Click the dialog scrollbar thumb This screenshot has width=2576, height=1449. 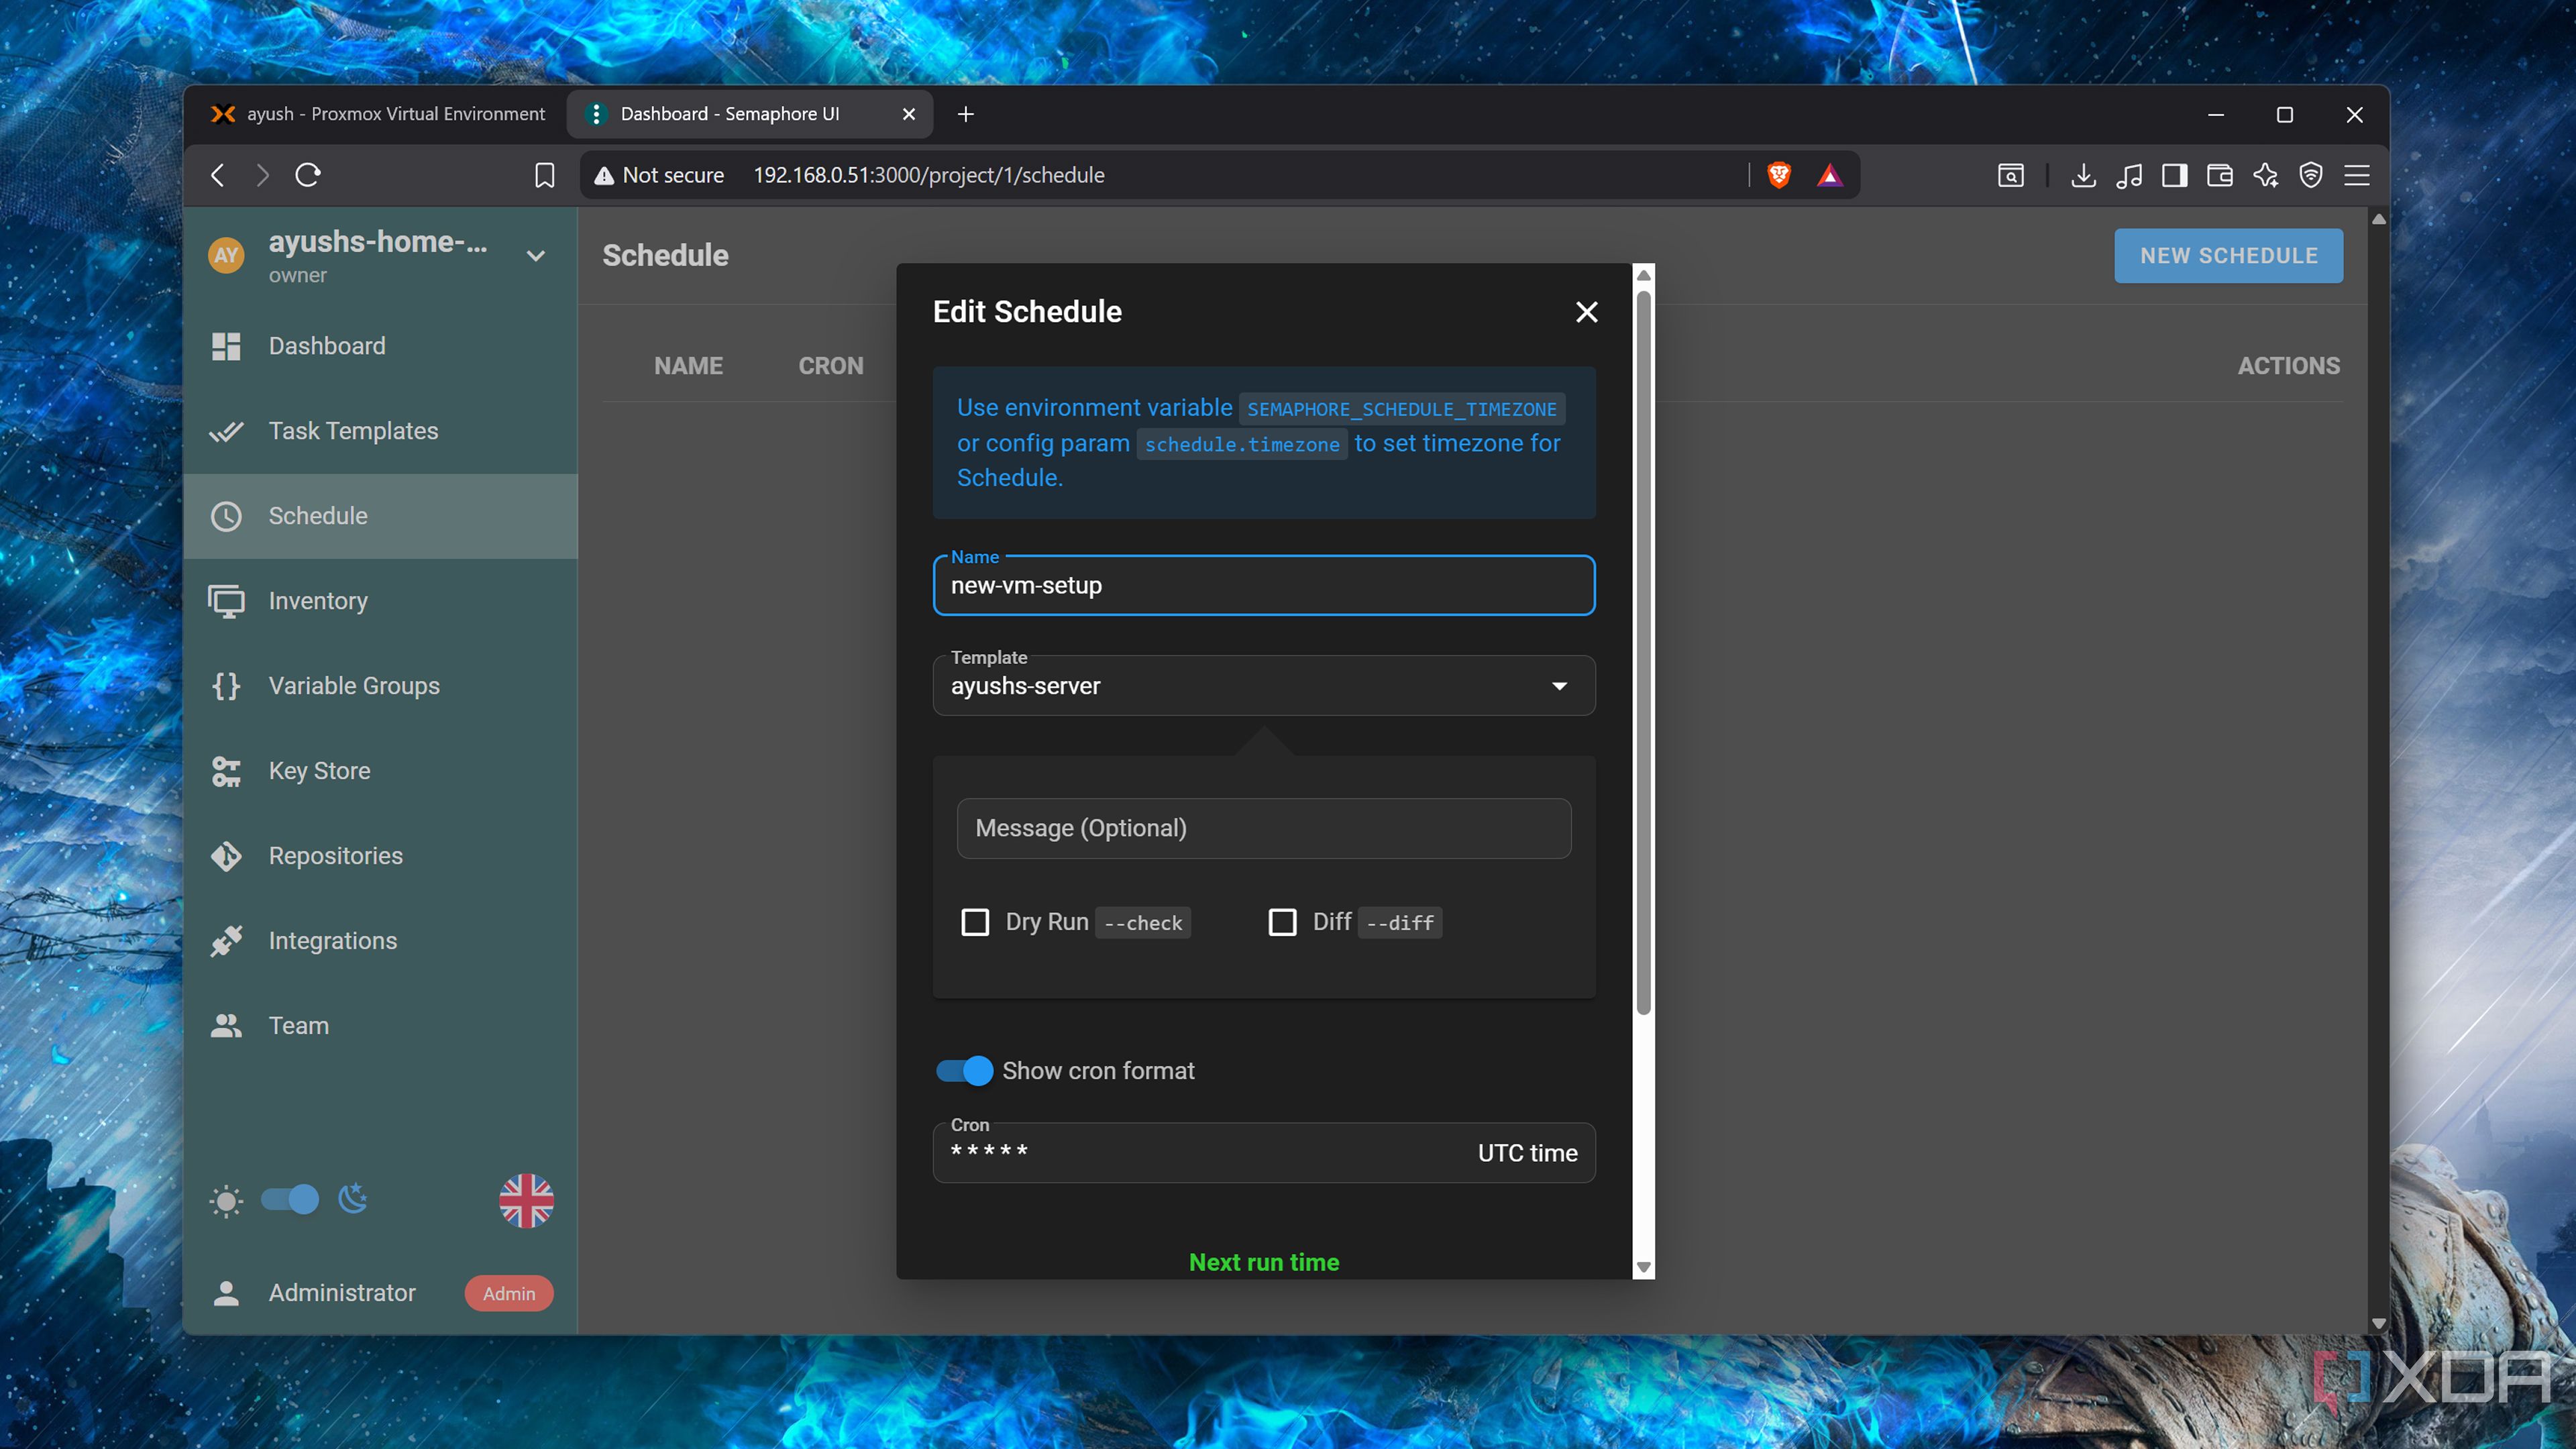pyautogui.click(x=1643, y=652)
